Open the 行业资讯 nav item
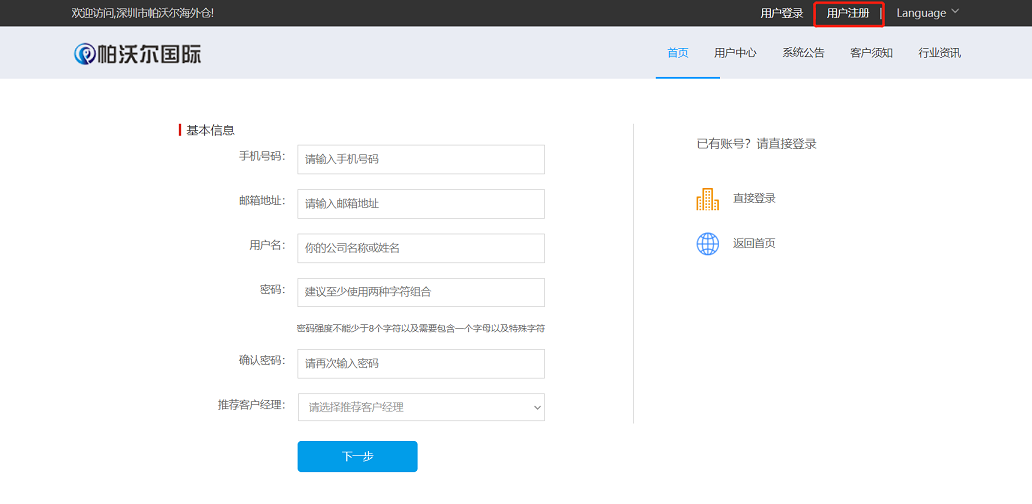Viewport: 1032px width, 504px height. [939, 53]
